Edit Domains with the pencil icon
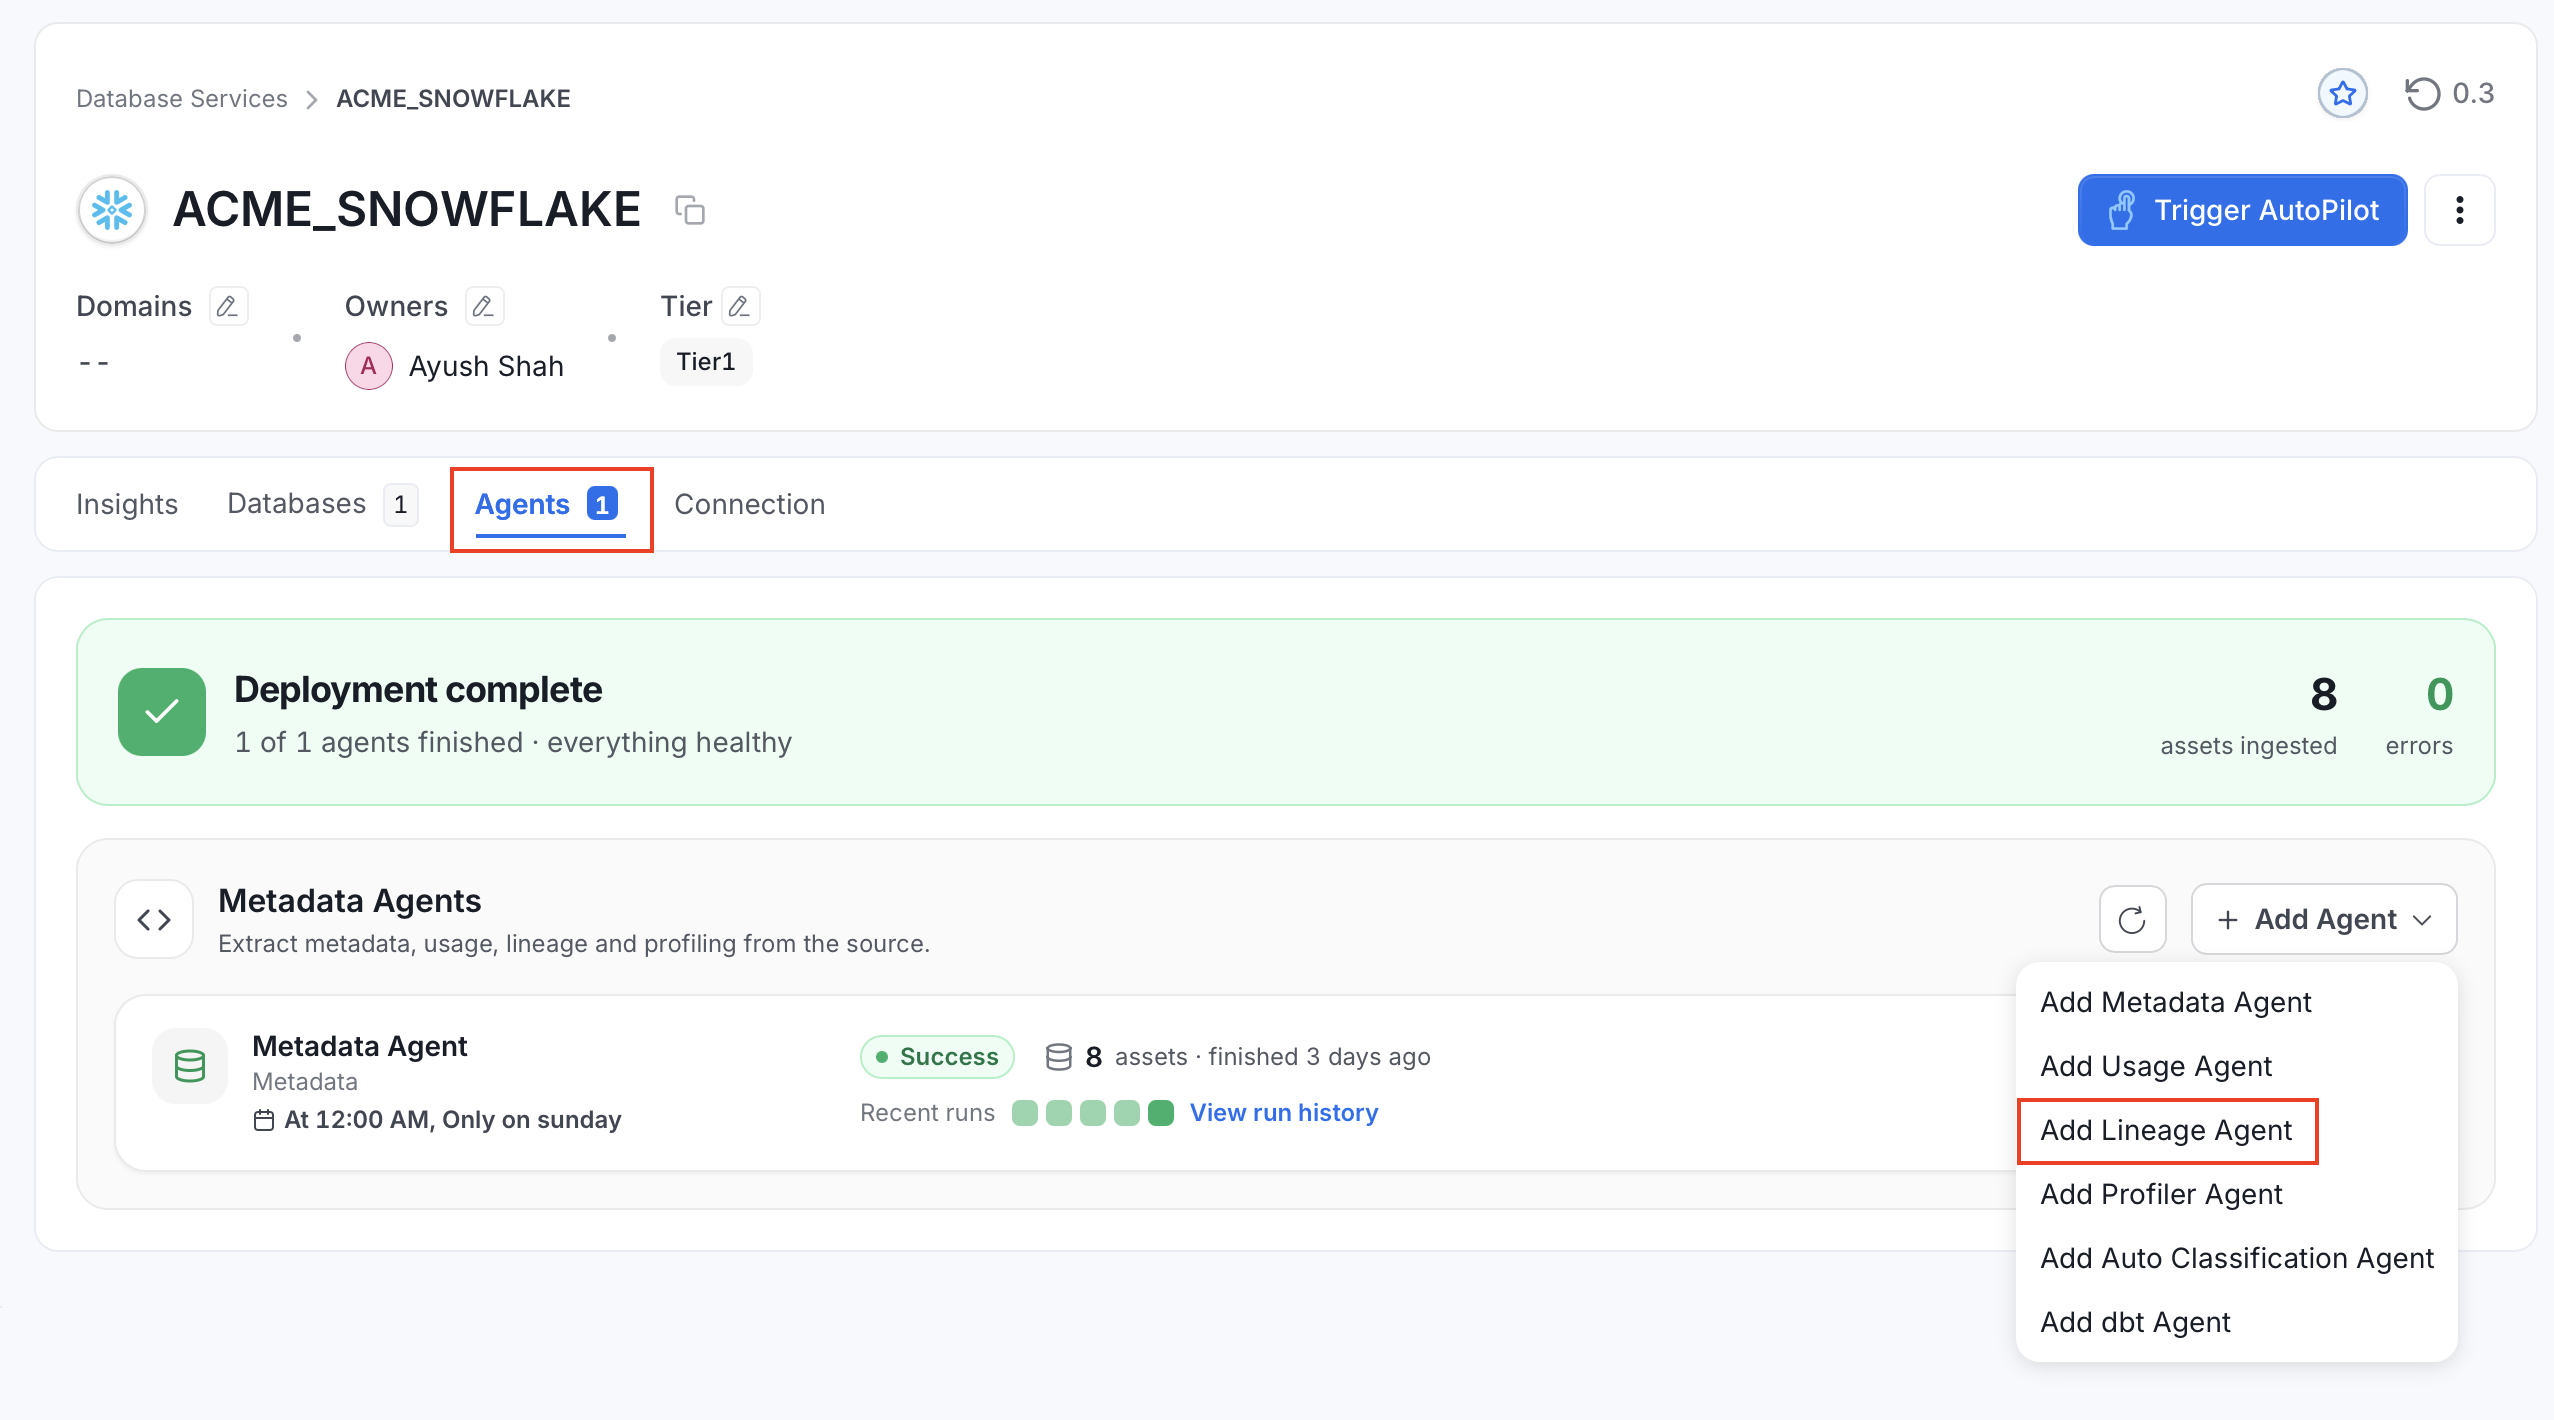 pos(228,306)
